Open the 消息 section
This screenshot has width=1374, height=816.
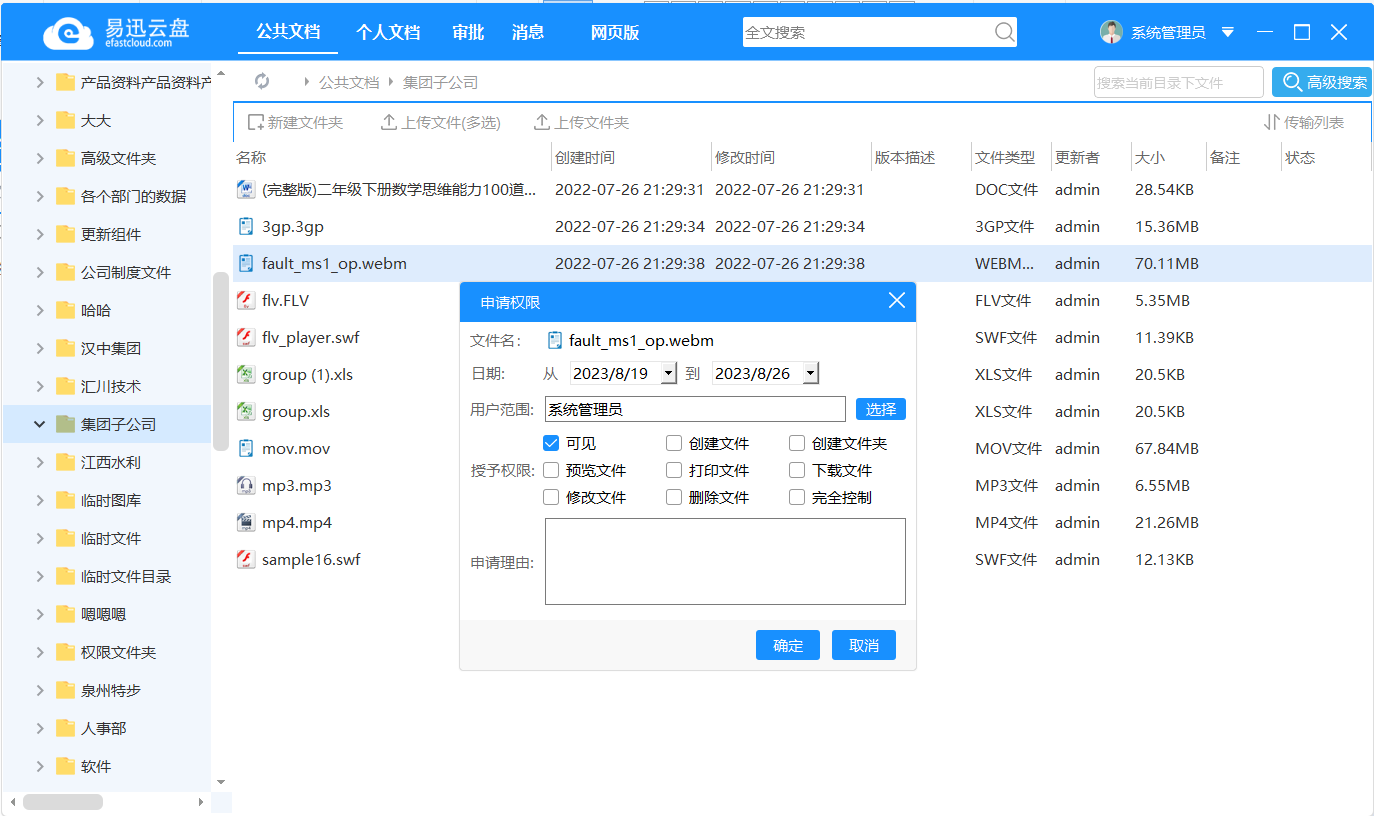[x=527, y=32]
